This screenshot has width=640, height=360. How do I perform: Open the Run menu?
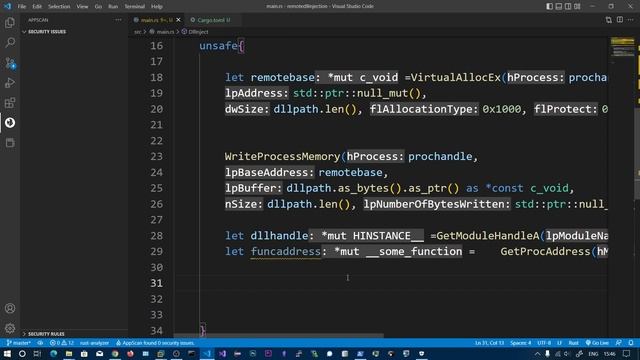coord(113,7)
